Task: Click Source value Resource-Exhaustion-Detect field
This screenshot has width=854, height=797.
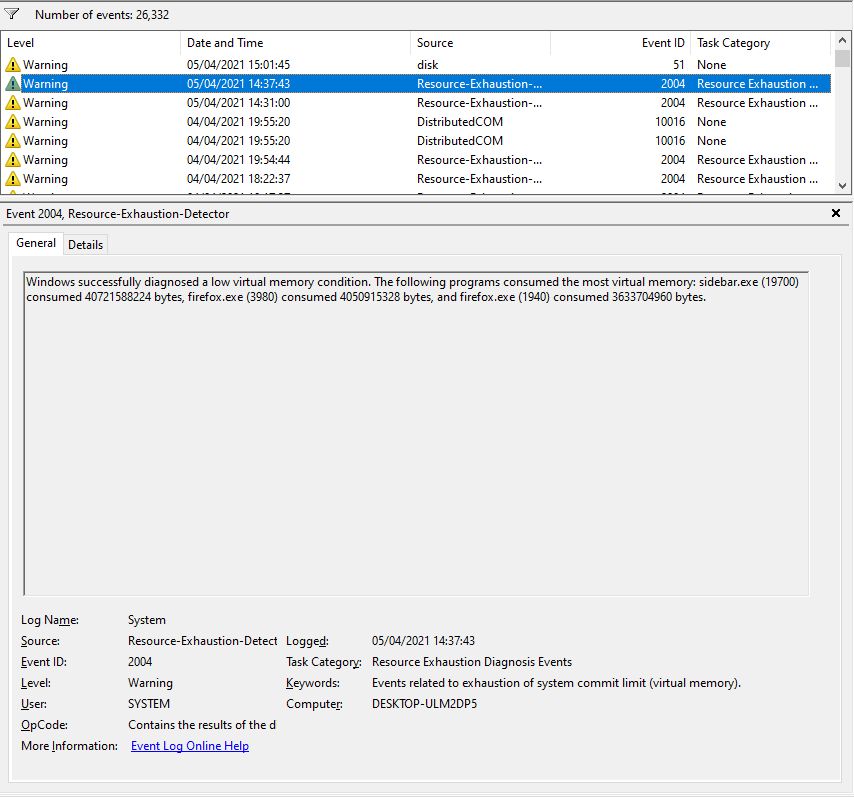Action: coord(202,641)
